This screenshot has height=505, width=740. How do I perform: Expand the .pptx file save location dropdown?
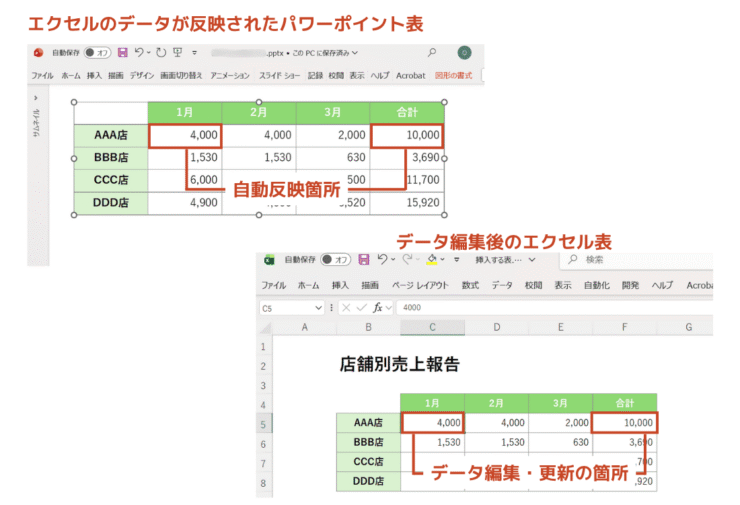tap(355, 53)
